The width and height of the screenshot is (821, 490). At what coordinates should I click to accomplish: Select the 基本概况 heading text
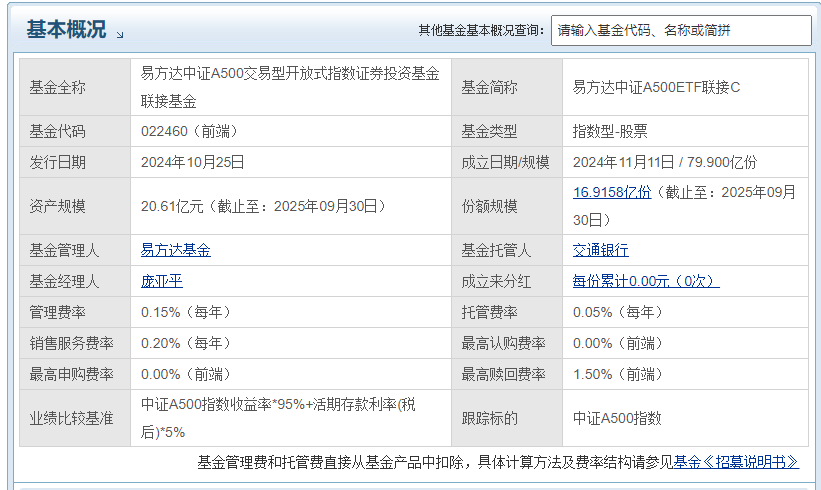[x=66, y=29]
